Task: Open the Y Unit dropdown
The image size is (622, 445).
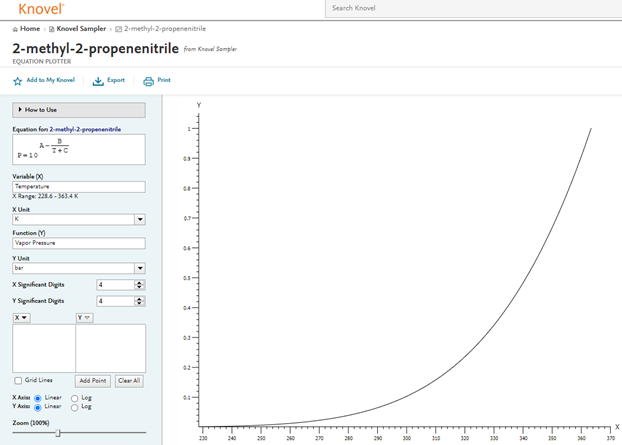Action: click(139, 268)
